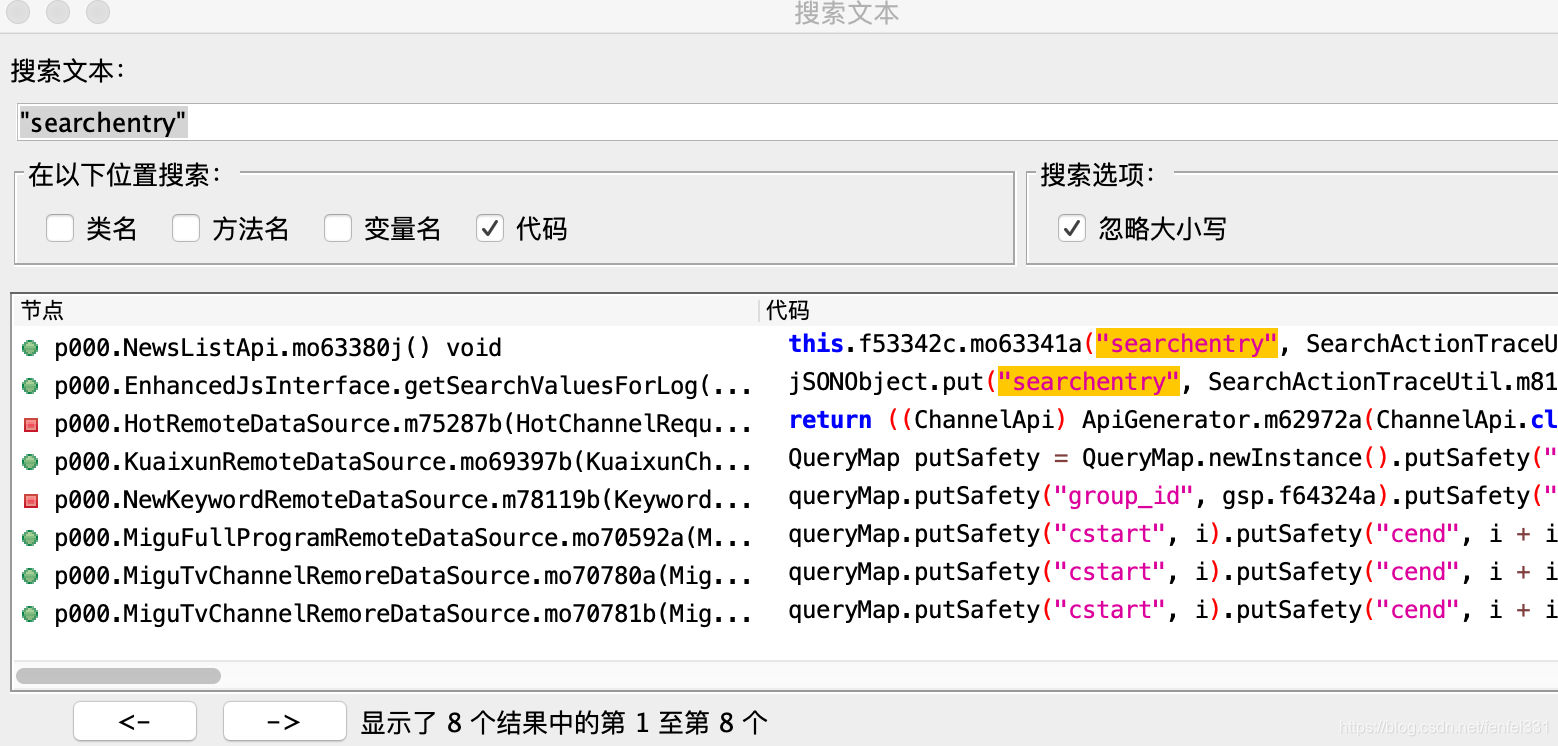The image size is (1558, 746).
Task: Click the green icon beside KuaixunRemoteDataSource.mo69397b
Action: pos(30,462)
